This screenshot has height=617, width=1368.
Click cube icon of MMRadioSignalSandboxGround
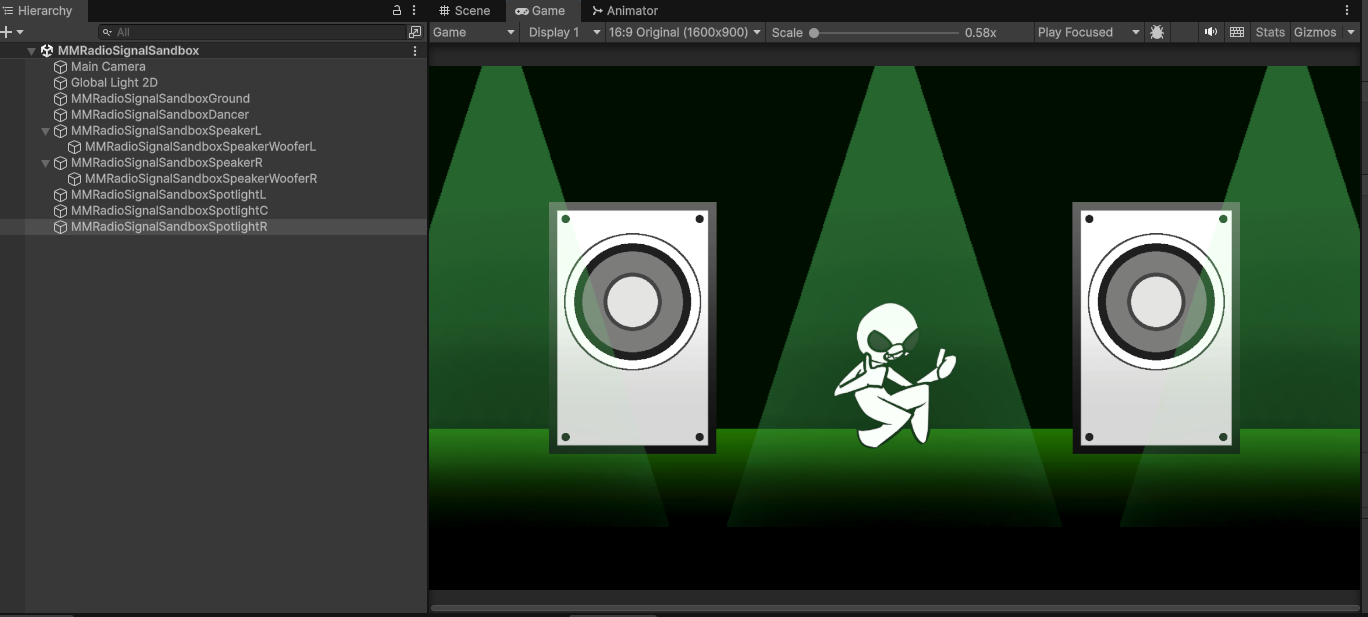coord(60,99)
